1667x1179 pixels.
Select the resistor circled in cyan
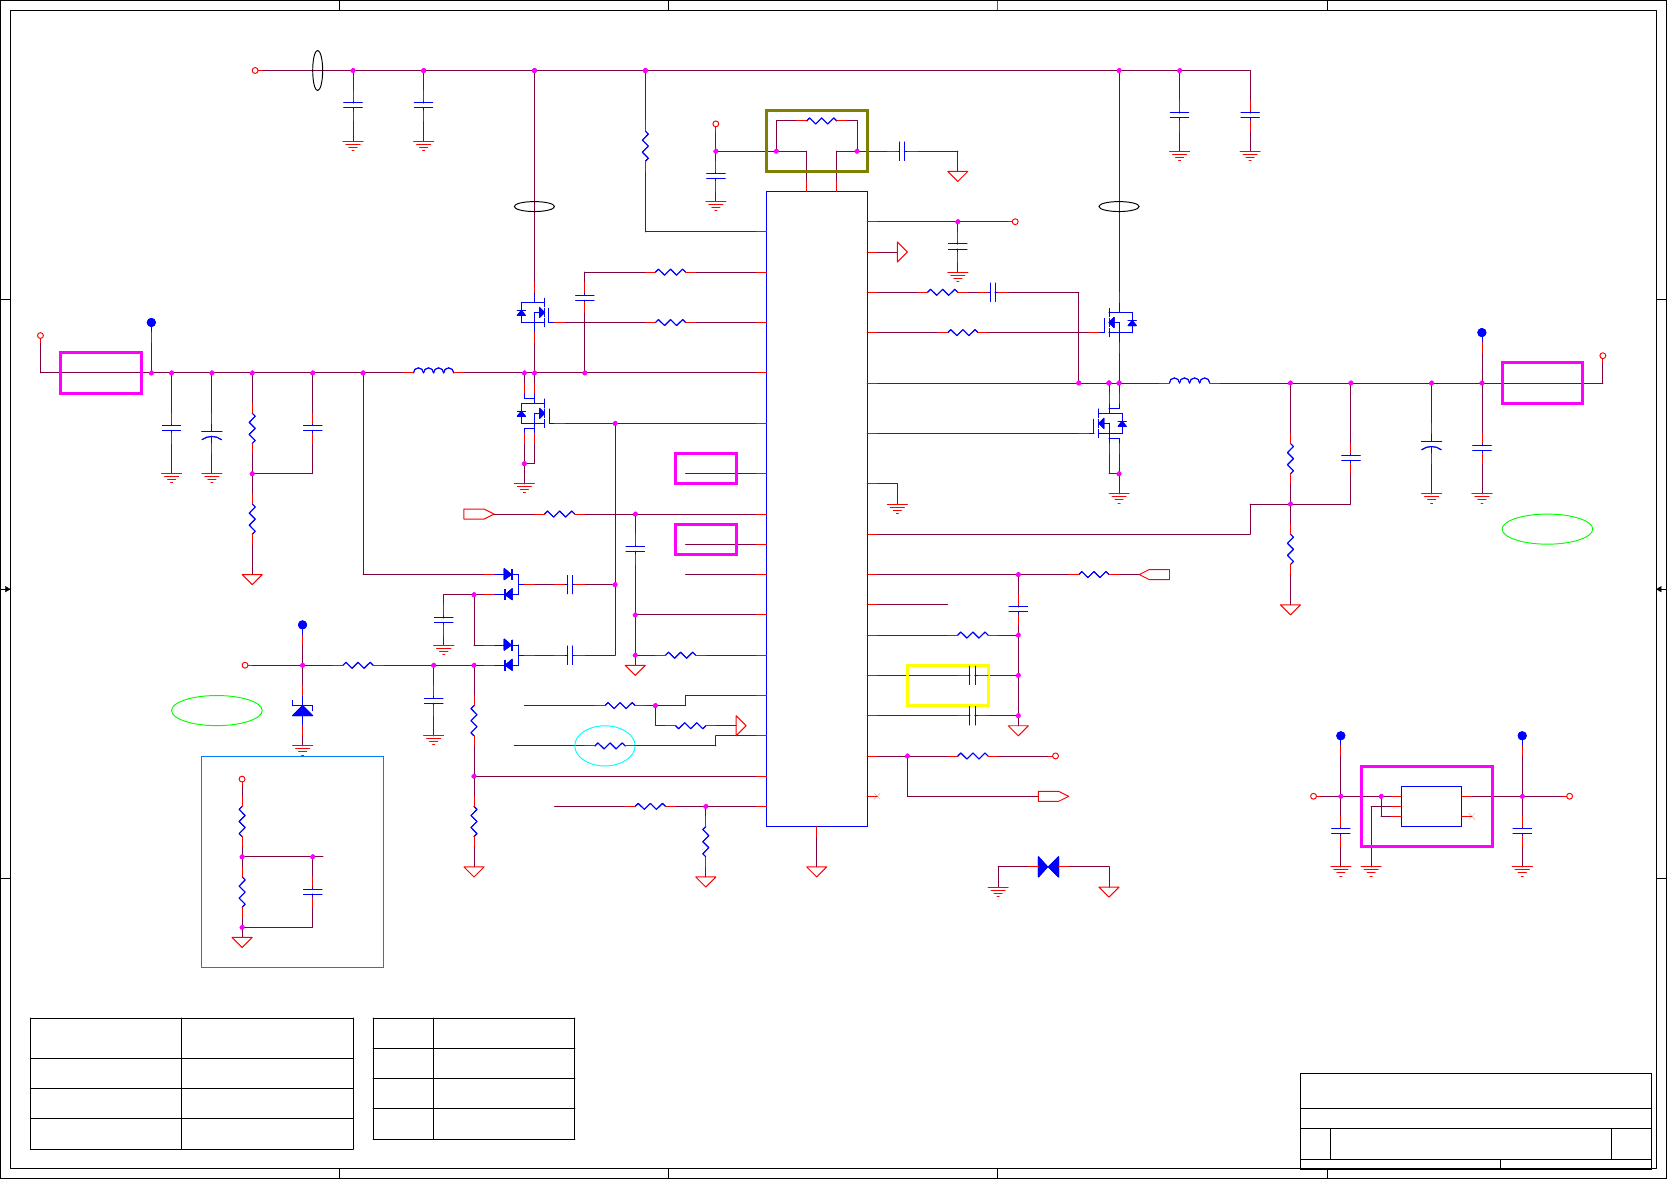point(610,746)
